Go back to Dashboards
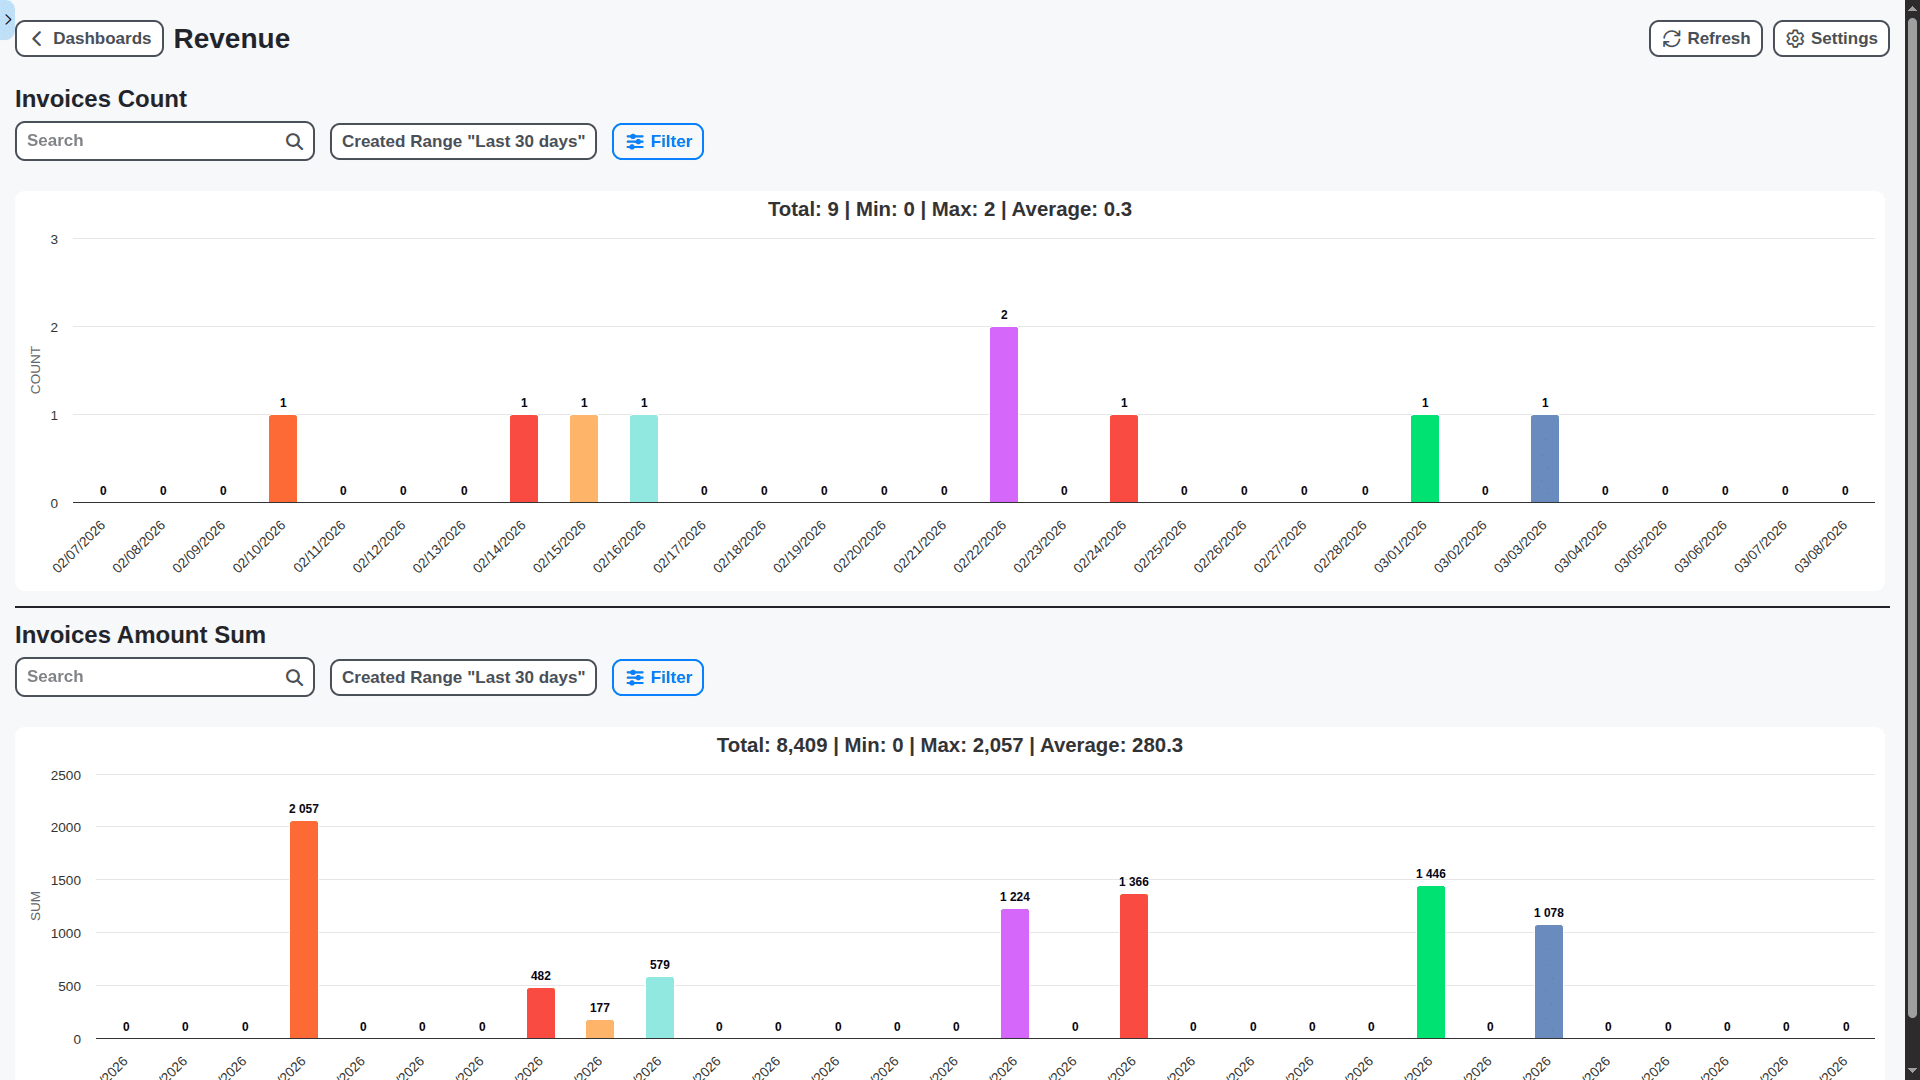The image size is (1920, 1080). (x=89, y=38)
